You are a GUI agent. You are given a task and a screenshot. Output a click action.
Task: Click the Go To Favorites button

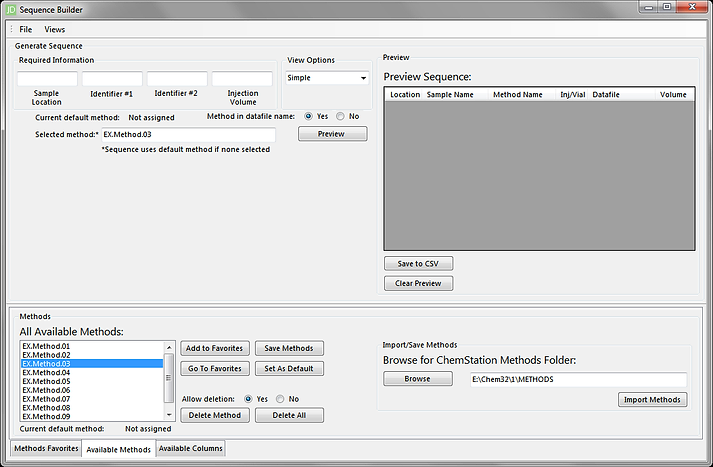(215, 368)
